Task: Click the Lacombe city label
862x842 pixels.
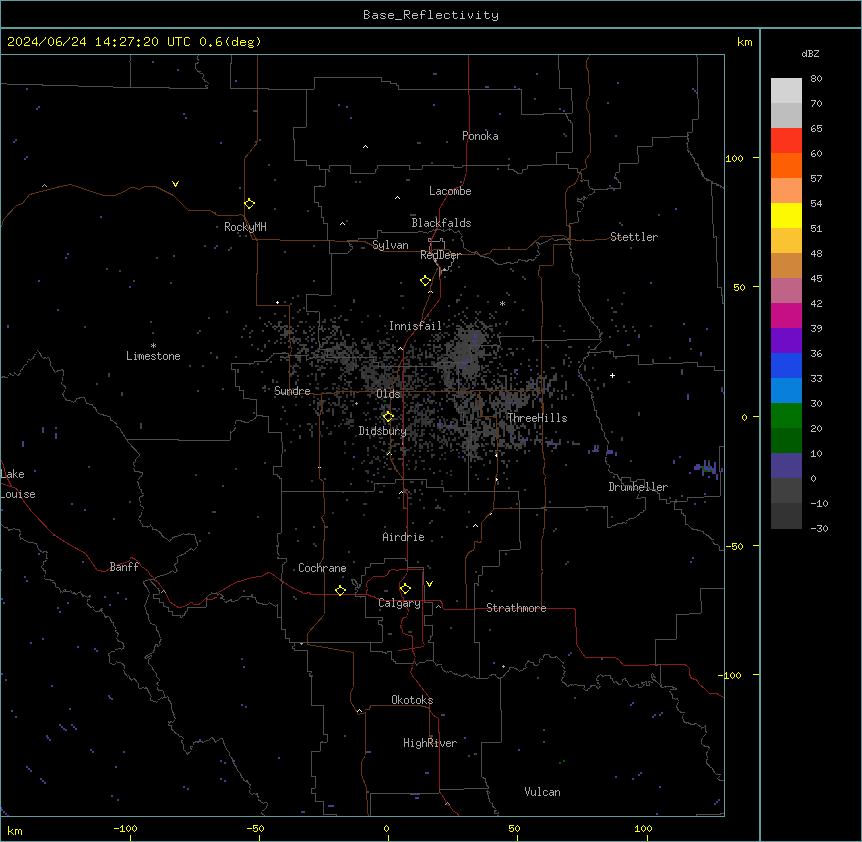Action: (x=450, y=191)
